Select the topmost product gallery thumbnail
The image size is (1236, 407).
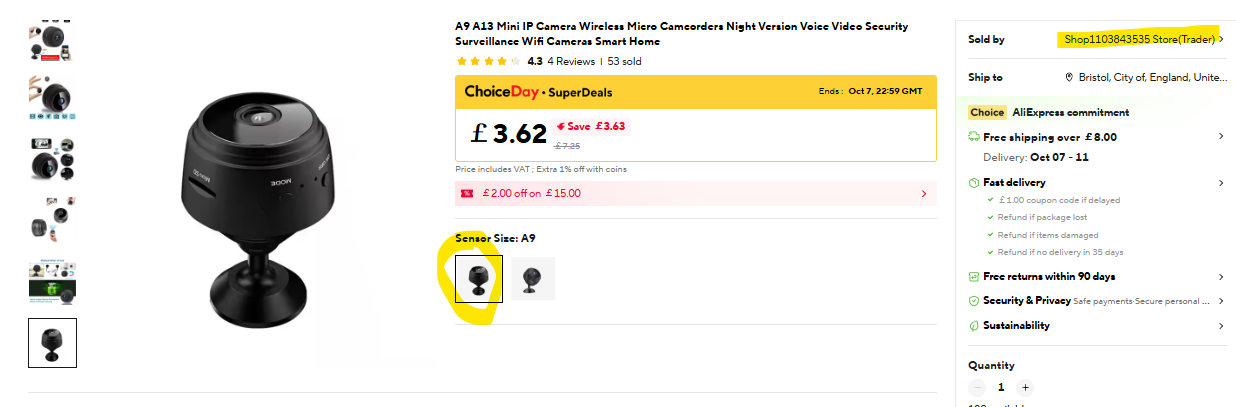click(x=52, y=37)
